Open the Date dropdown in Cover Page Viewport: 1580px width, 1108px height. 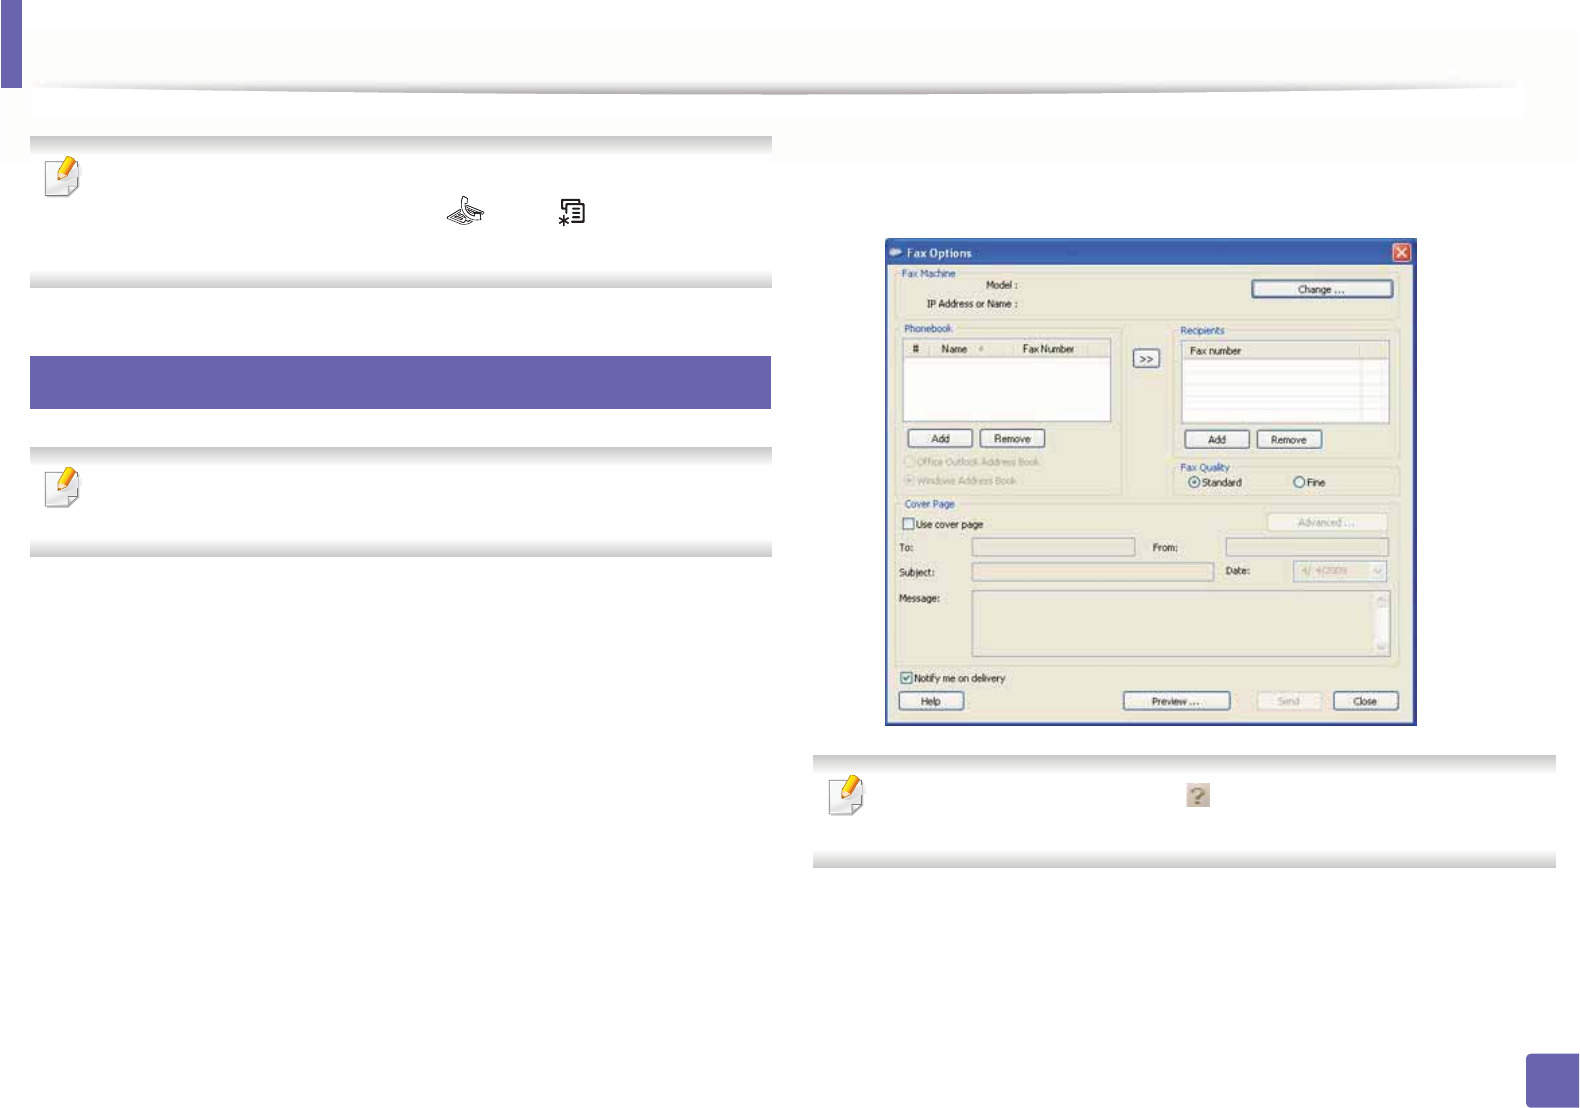(1377, 571)
